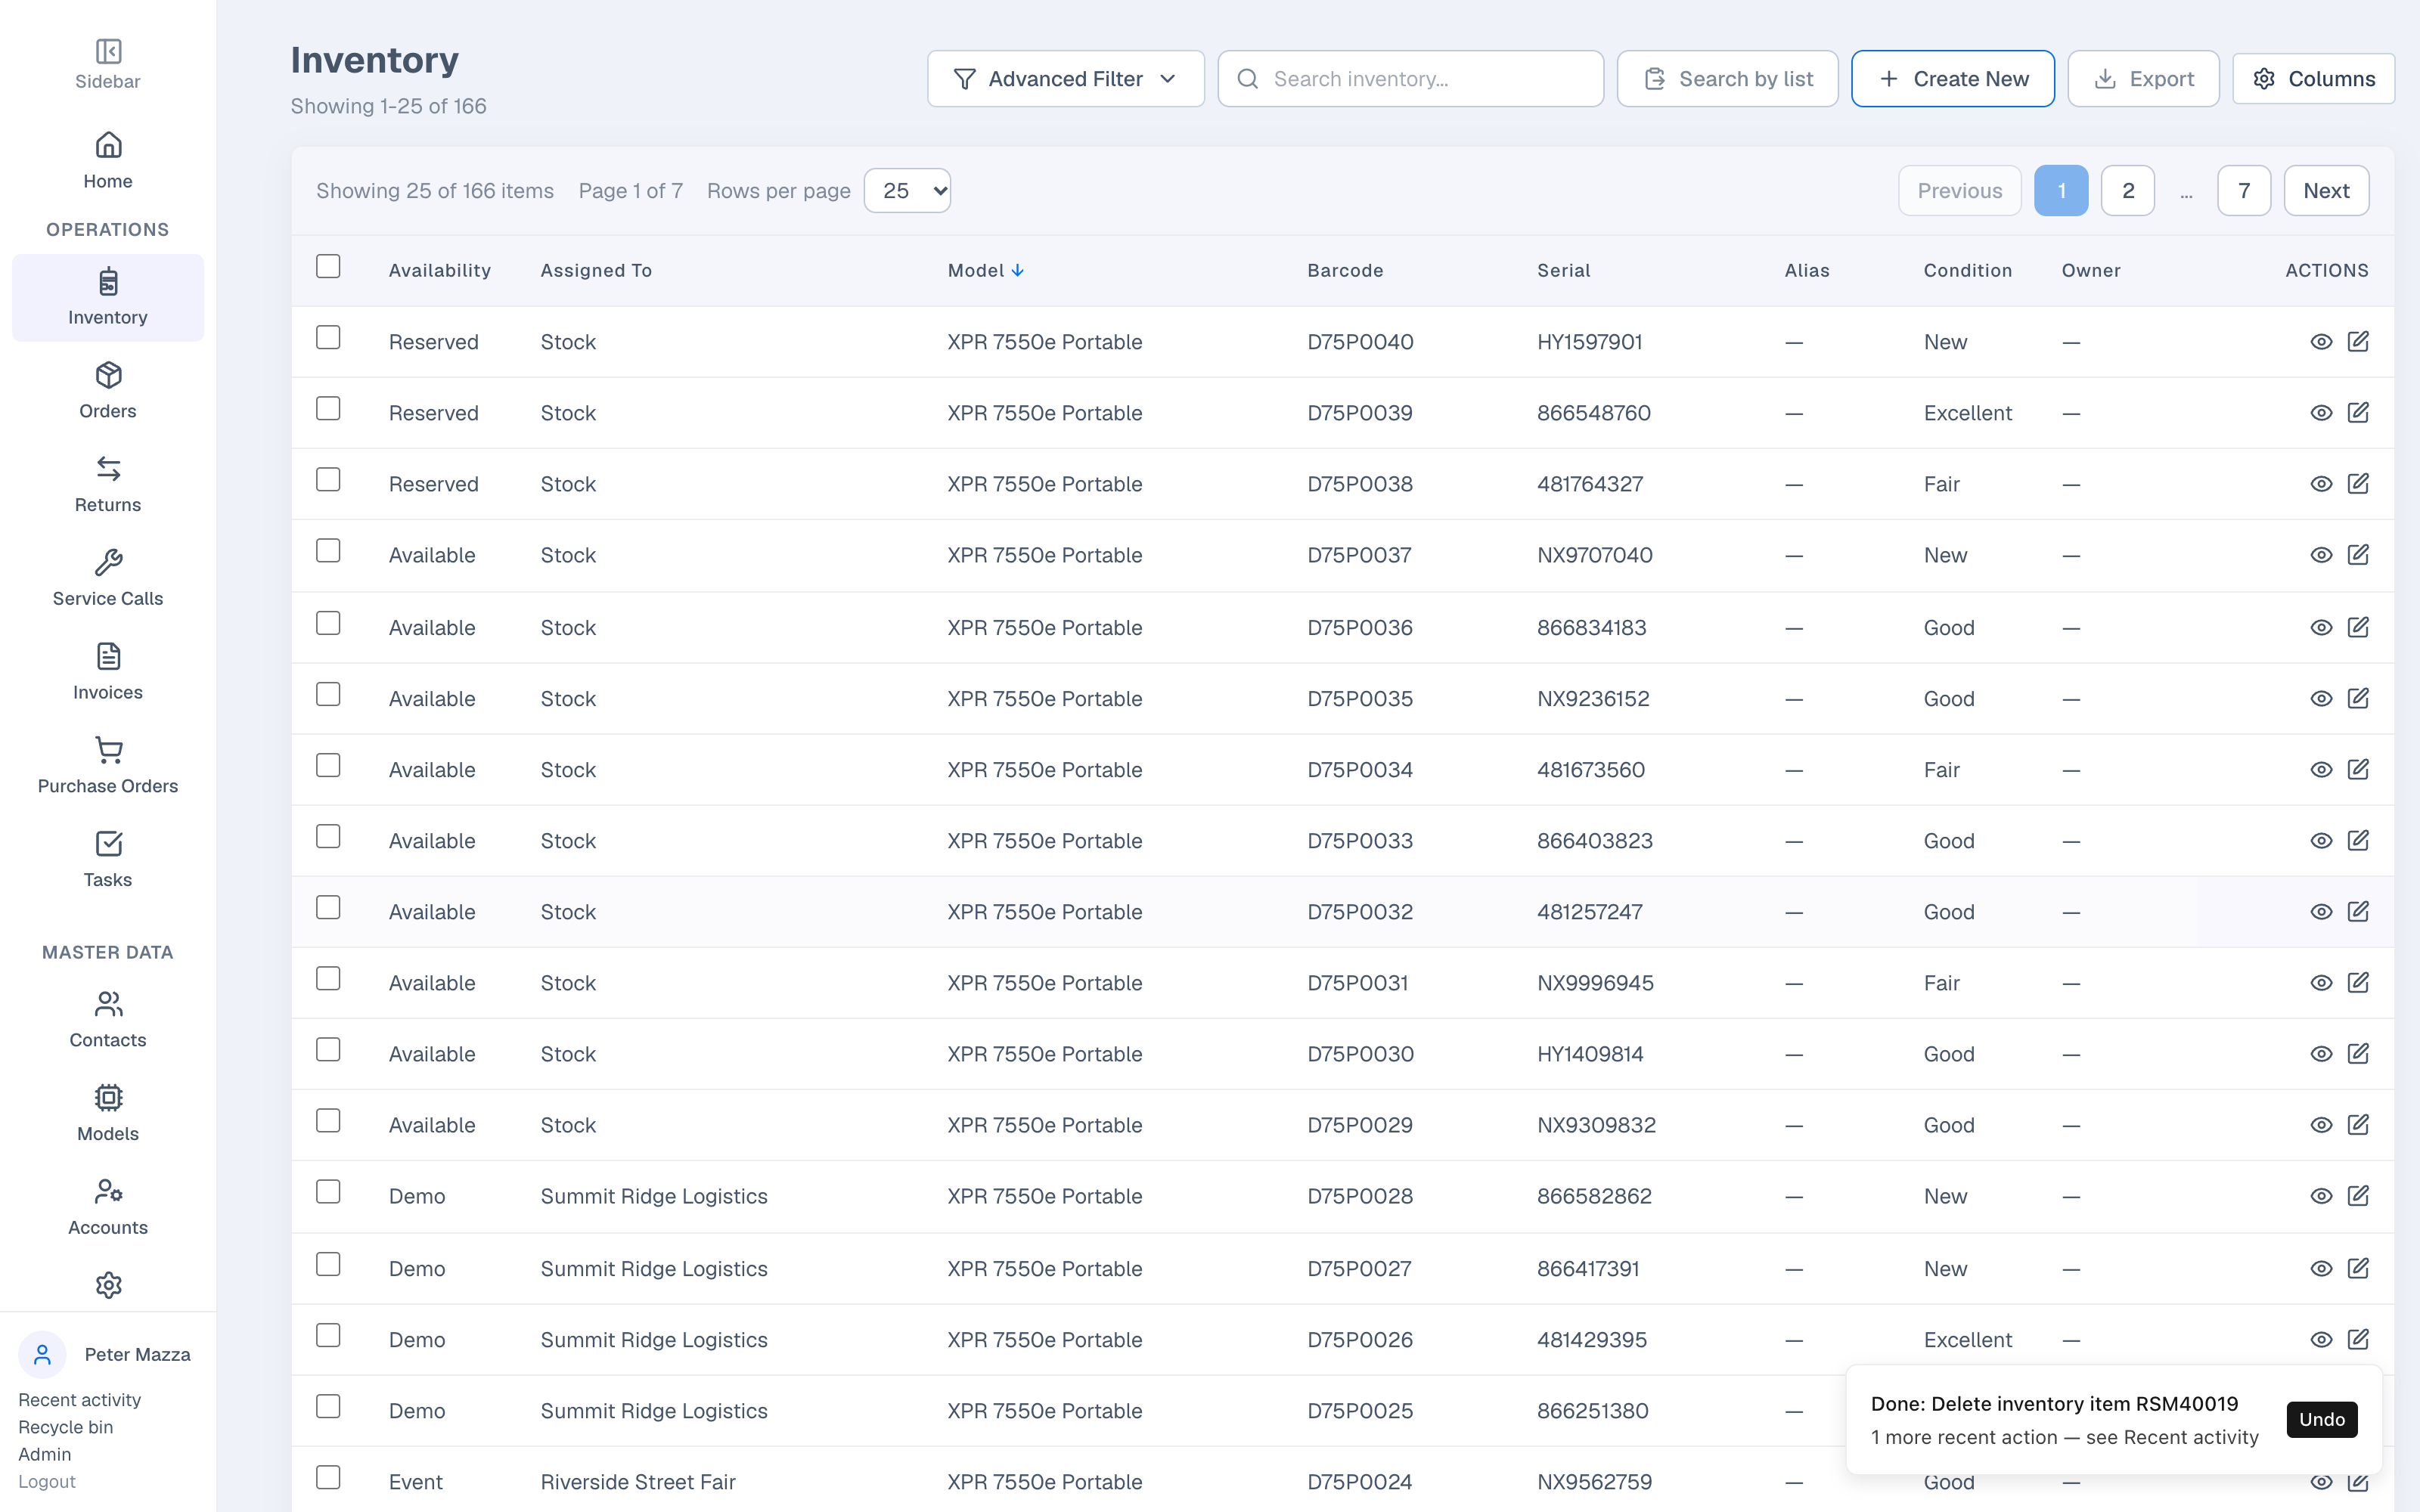Expand the Advanced Filter dropdown

[x=1065, y=79]
